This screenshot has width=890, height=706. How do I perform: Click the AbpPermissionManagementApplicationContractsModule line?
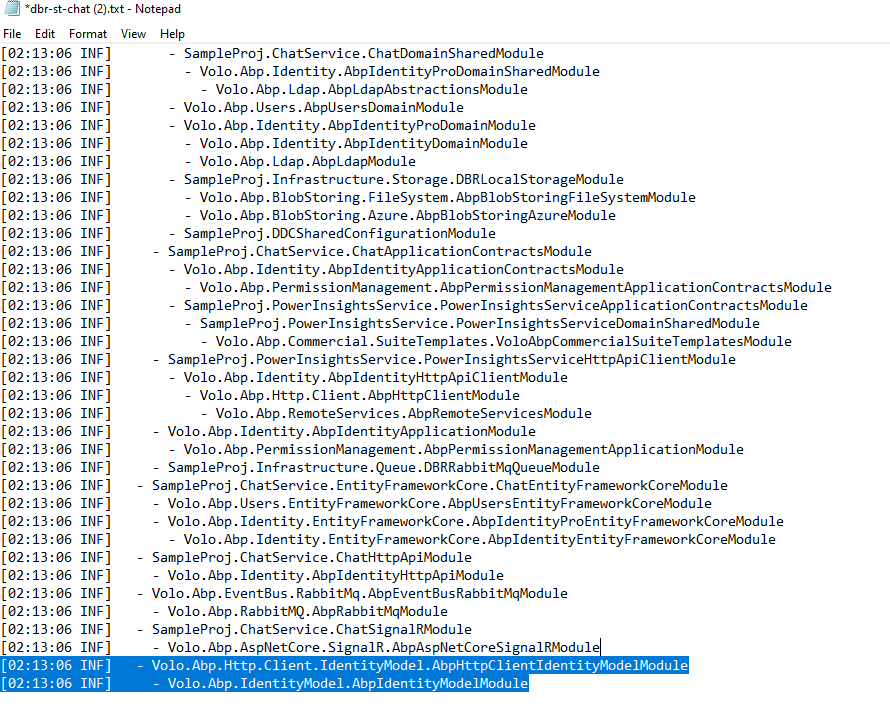pyautogui.click(x=416, y=288)
